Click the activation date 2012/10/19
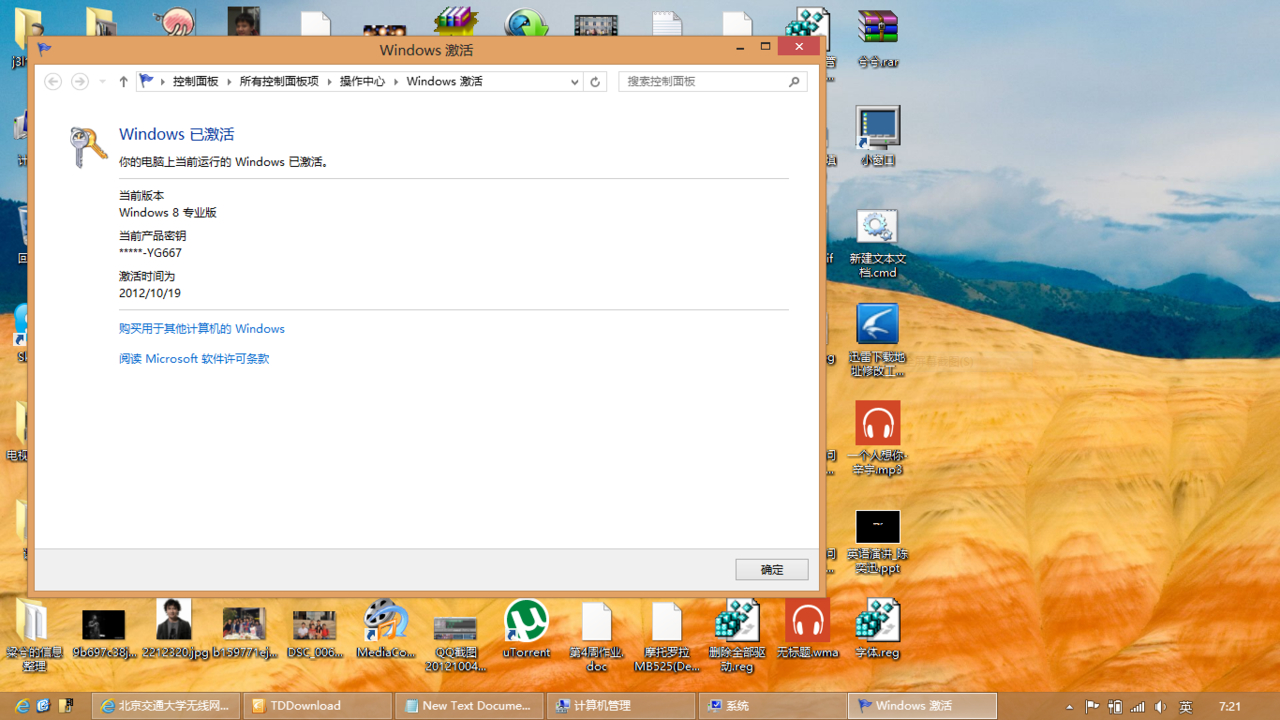The image size is (1280, 720). (x=150, y=294)
